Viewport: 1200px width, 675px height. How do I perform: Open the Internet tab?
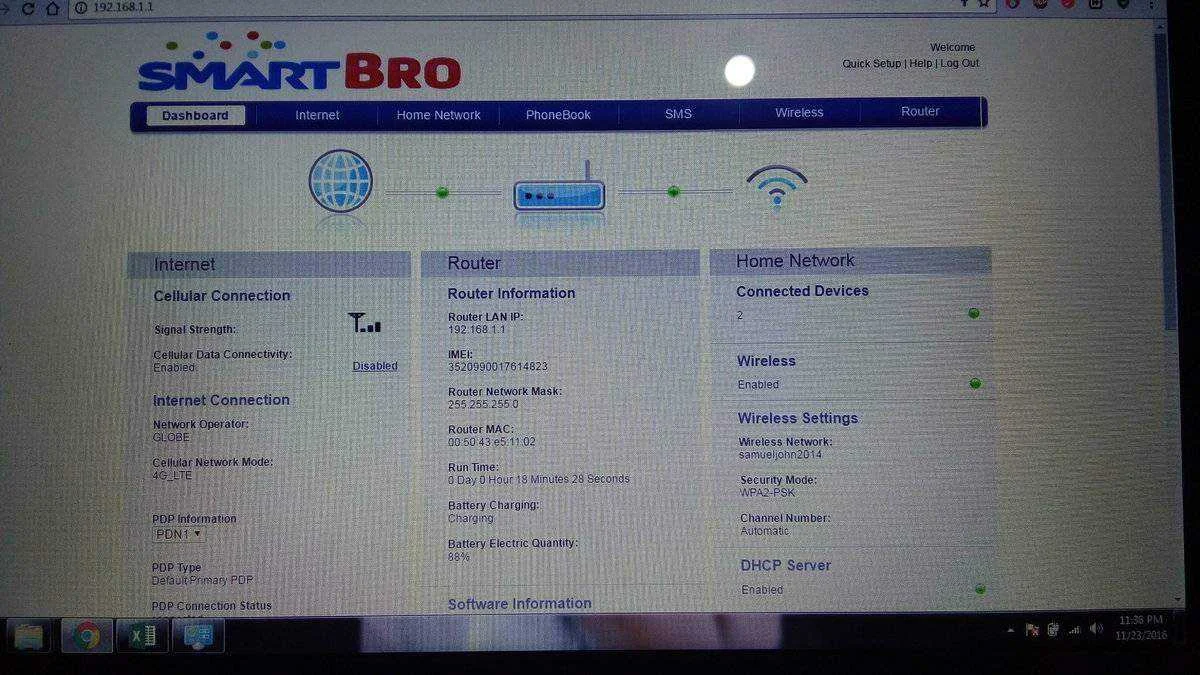317,115
